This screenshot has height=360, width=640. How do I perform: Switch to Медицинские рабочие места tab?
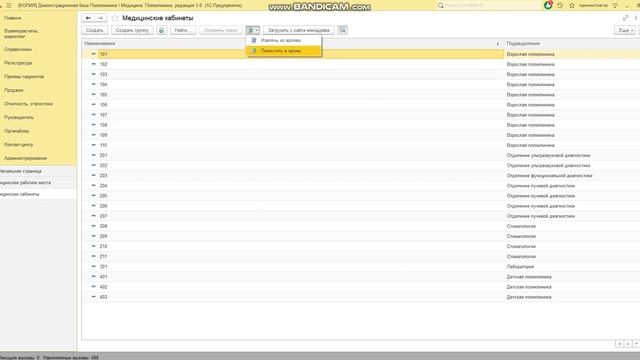(x=38, y=182)
